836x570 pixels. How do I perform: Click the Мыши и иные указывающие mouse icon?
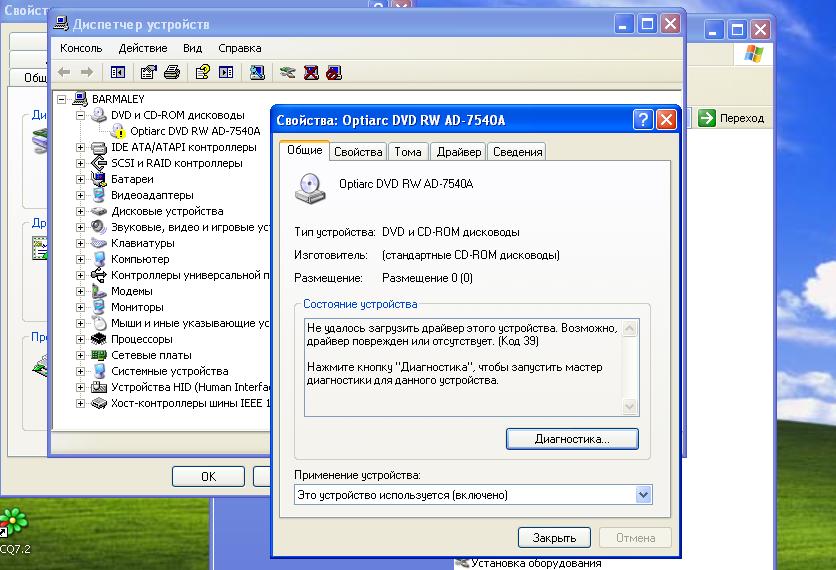pyautogui.click(x=99, y=323)
